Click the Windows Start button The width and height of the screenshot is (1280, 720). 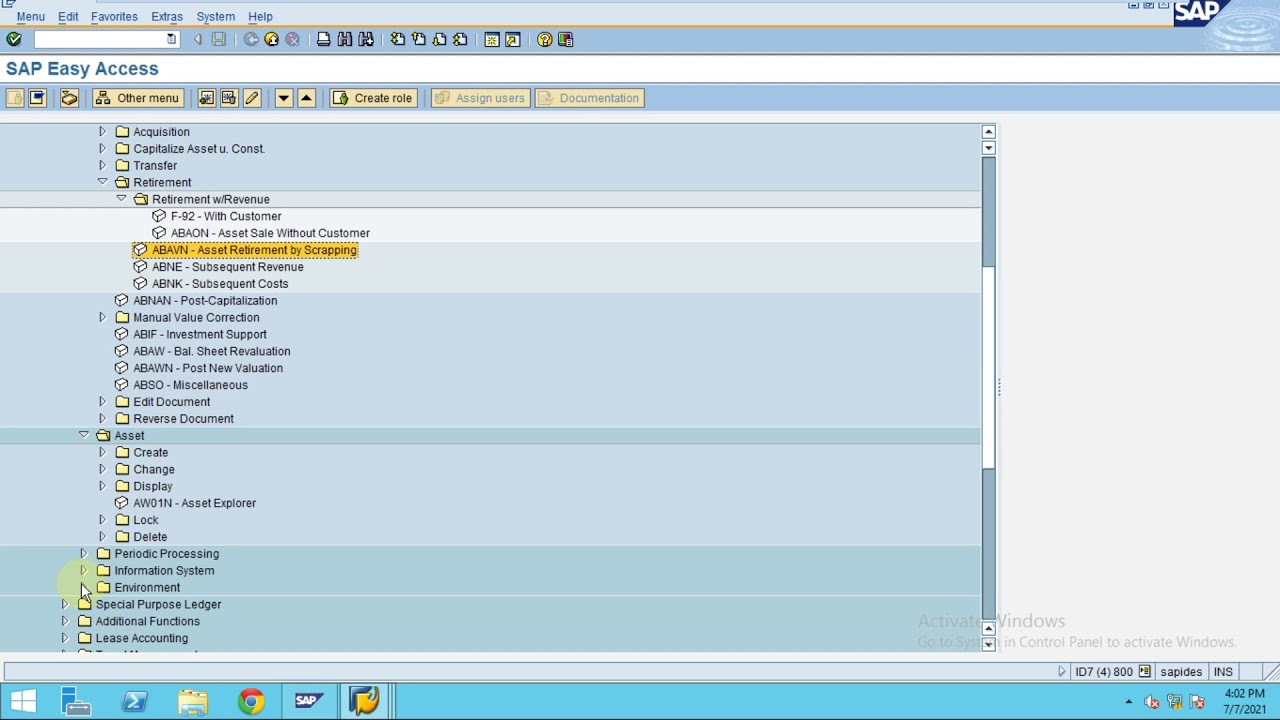pyautogui.click(x=23, y=701)
